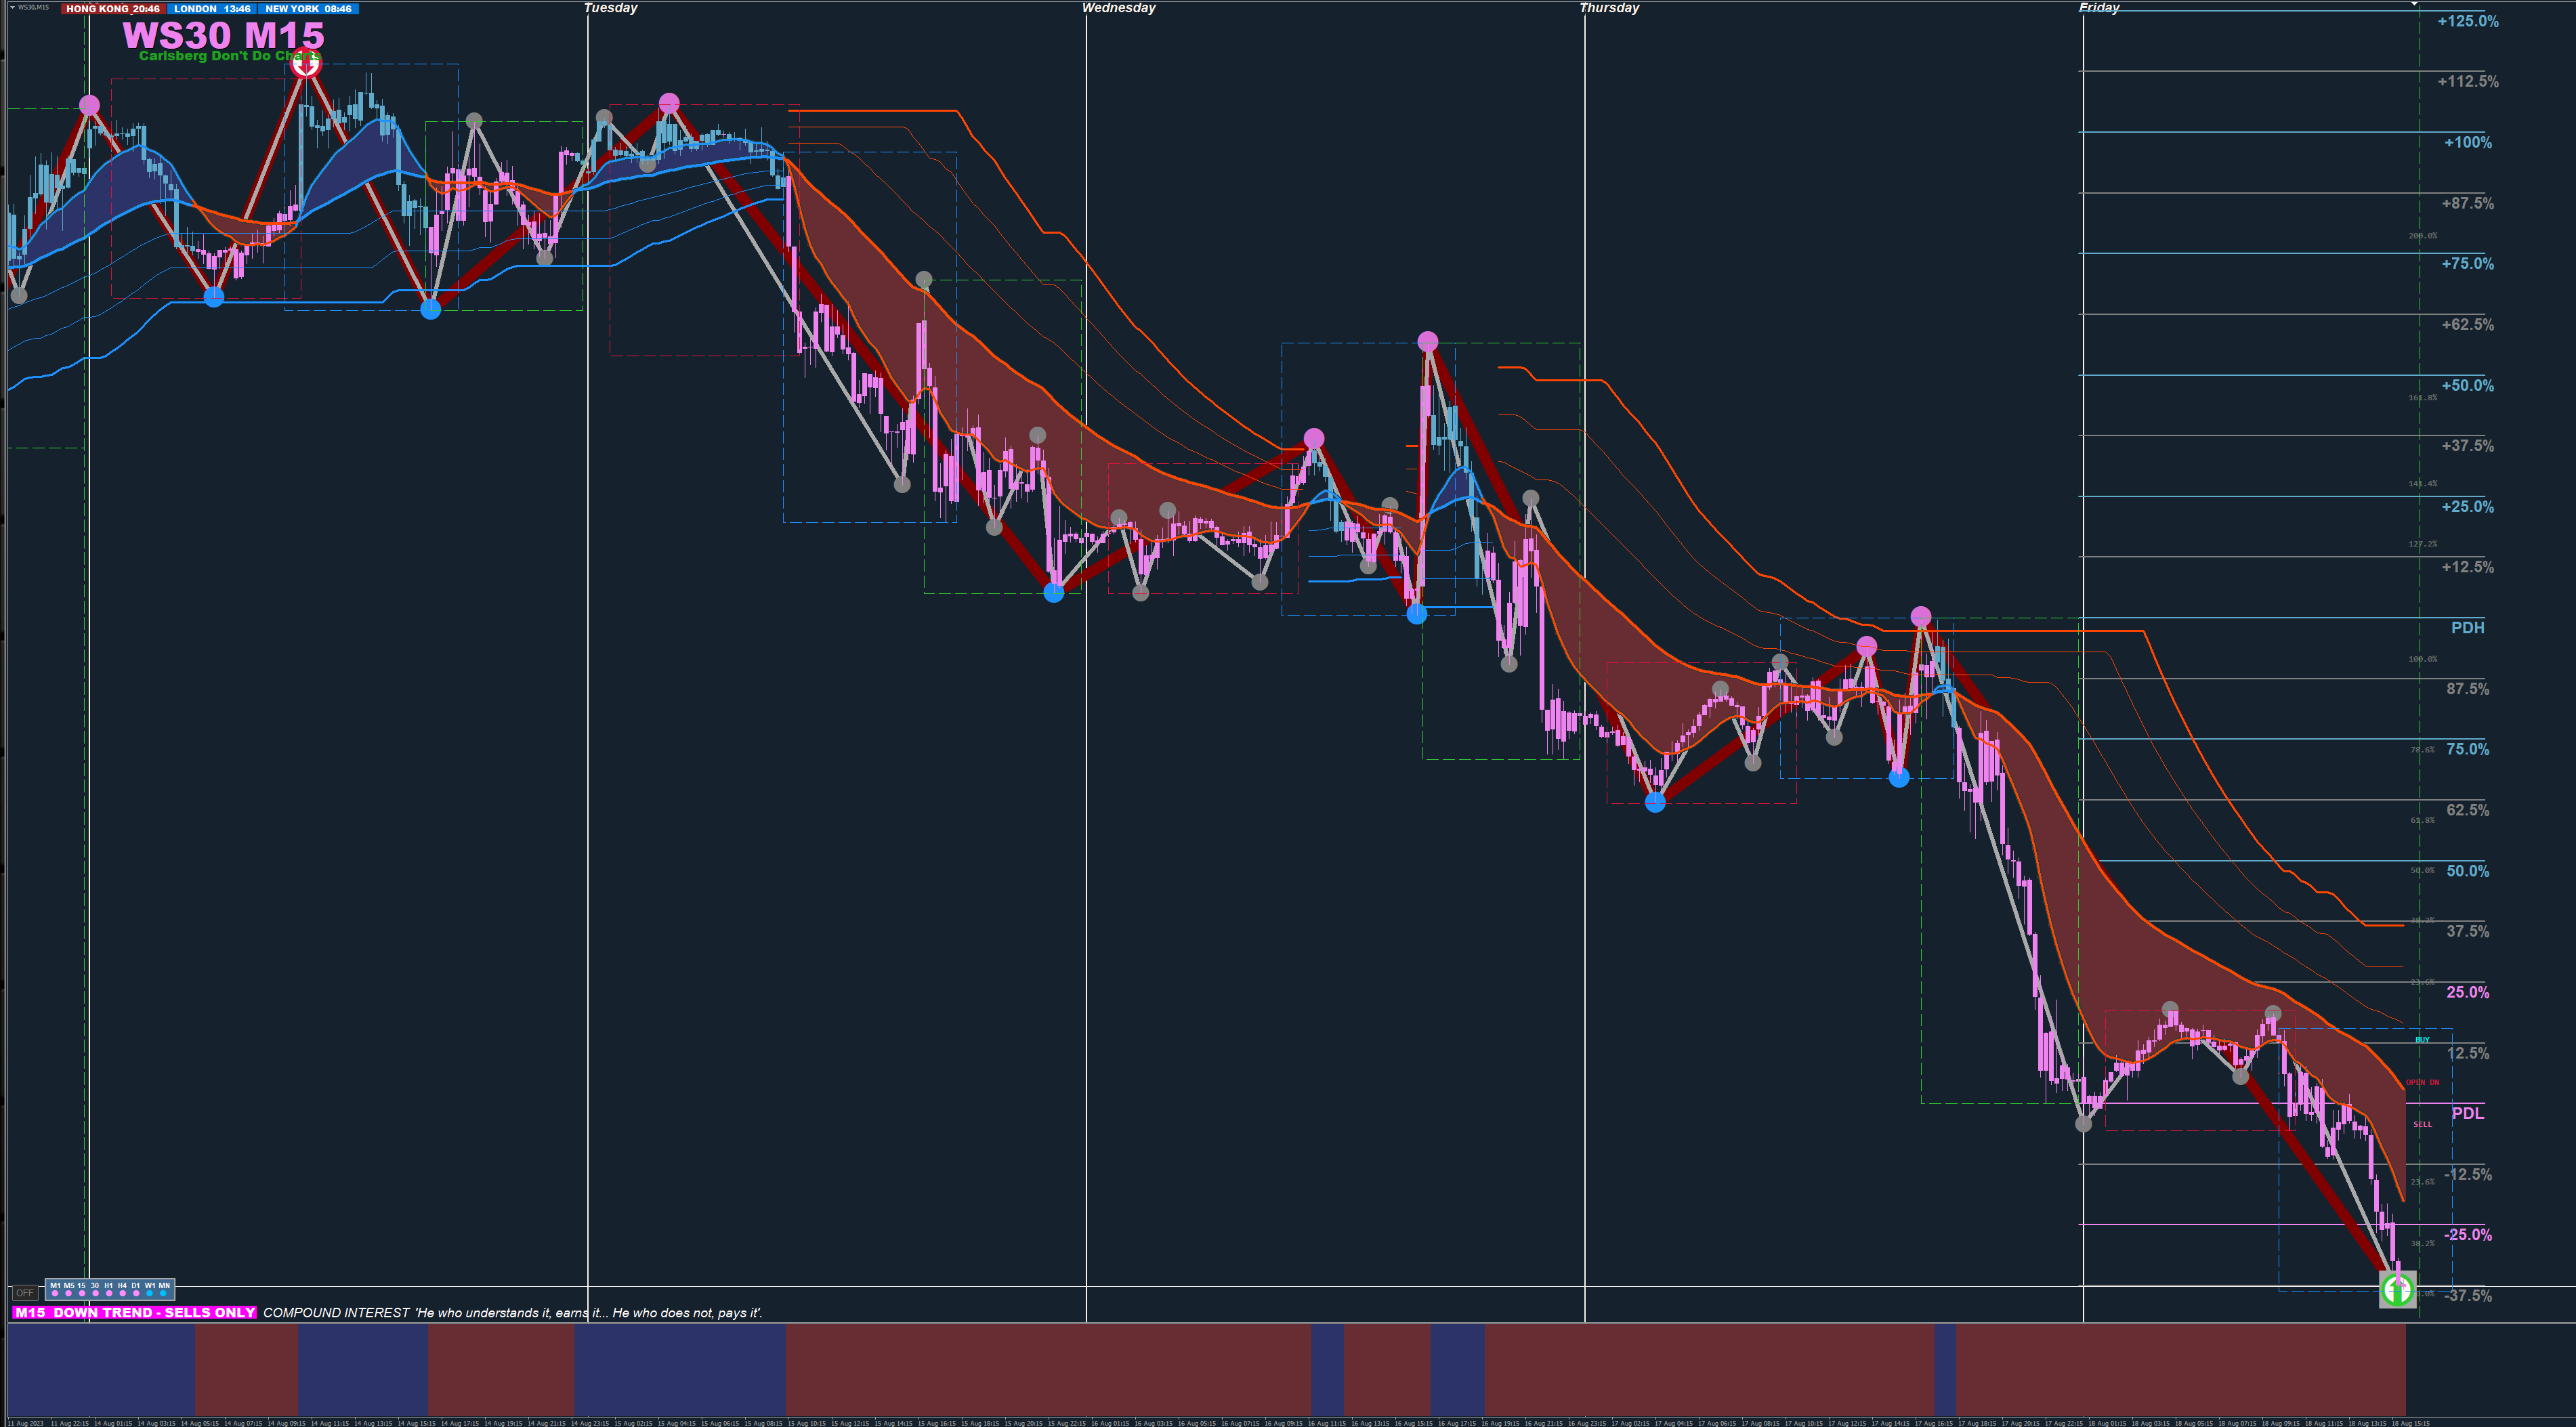Click the H1 timeframe dot
The image size is (2576, 1427).
pyautogui.click(x=109, y=1293)
